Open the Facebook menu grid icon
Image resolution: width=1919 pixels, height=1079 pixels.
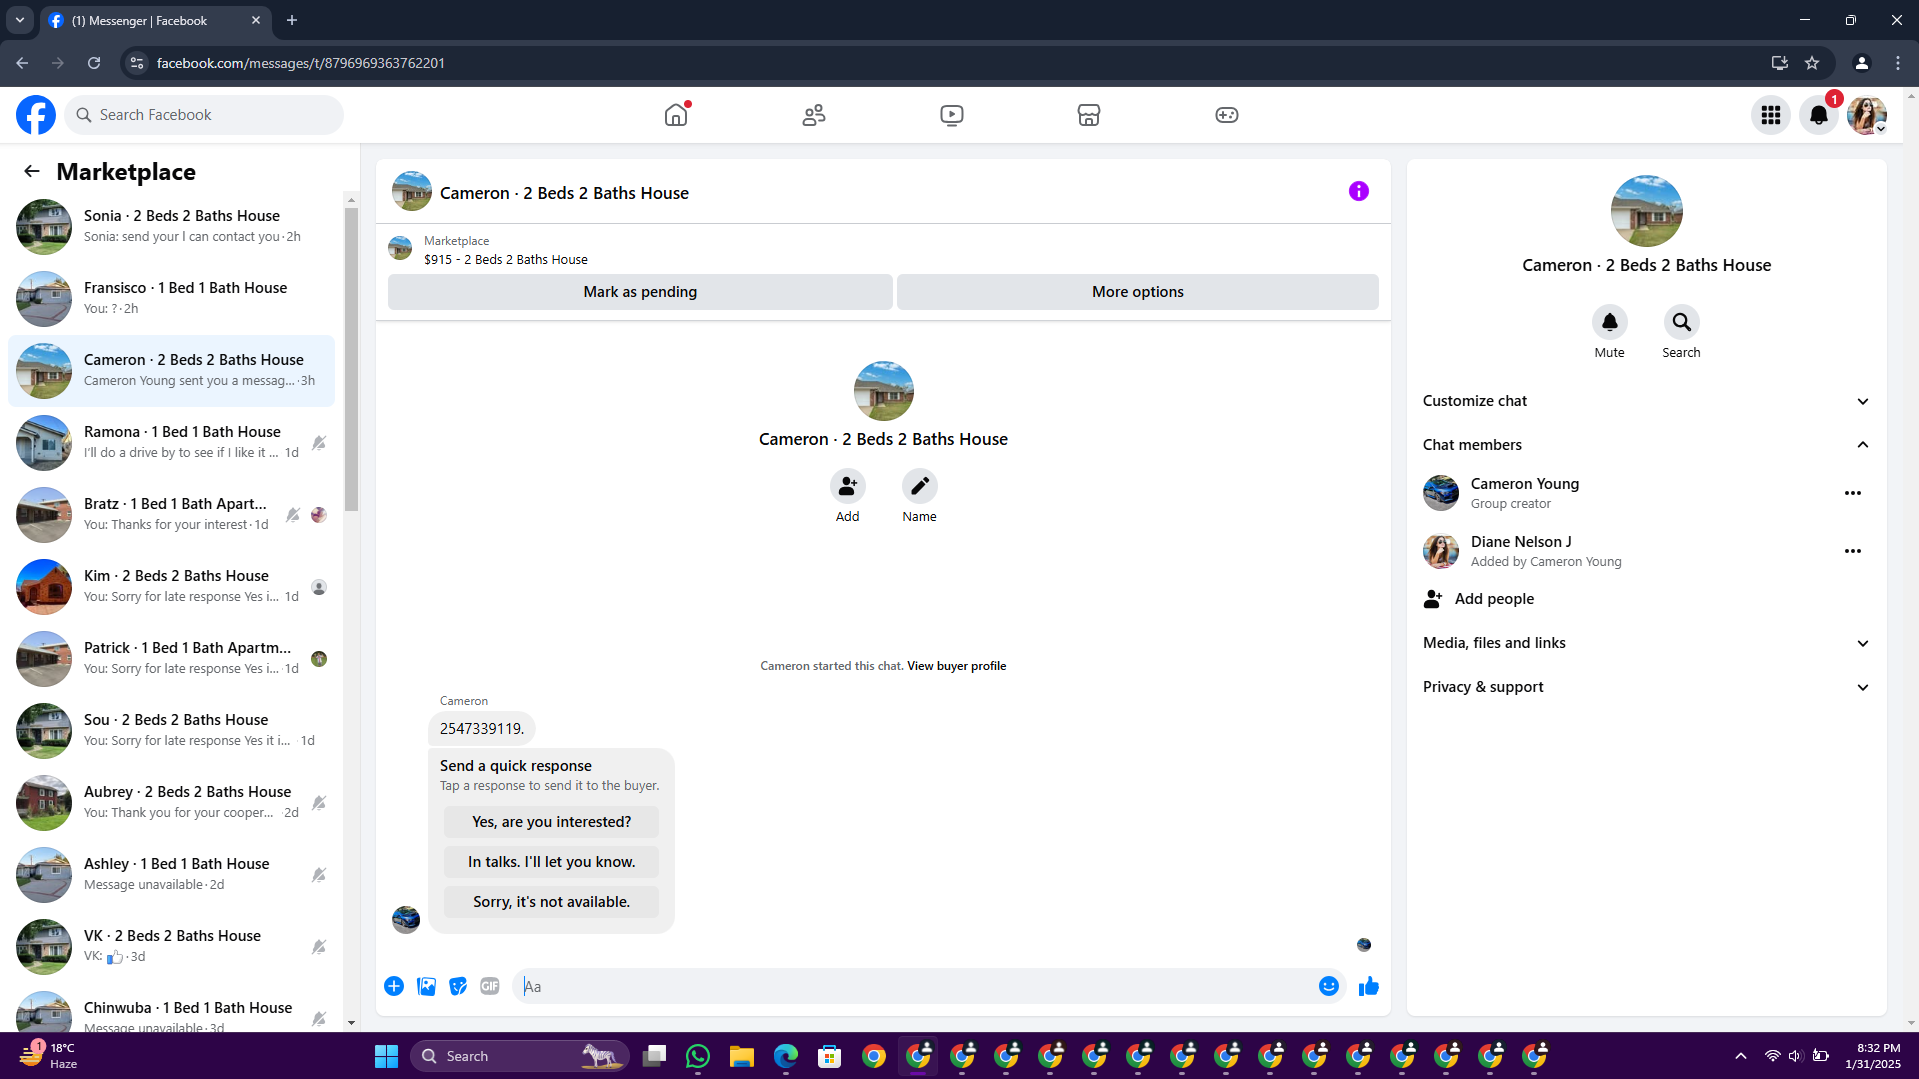tap(1771, 115)
